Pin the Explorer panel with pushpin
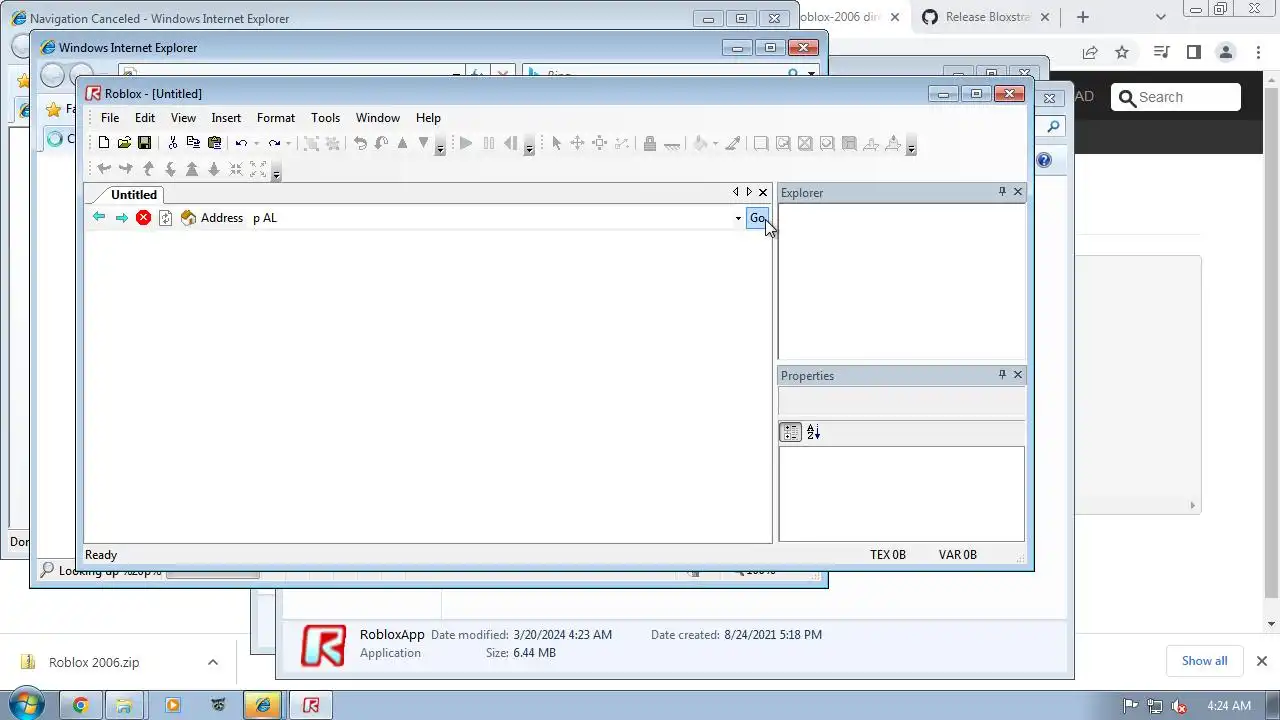Screen dimensions: 1280x720 click(x=1002, y=192)
